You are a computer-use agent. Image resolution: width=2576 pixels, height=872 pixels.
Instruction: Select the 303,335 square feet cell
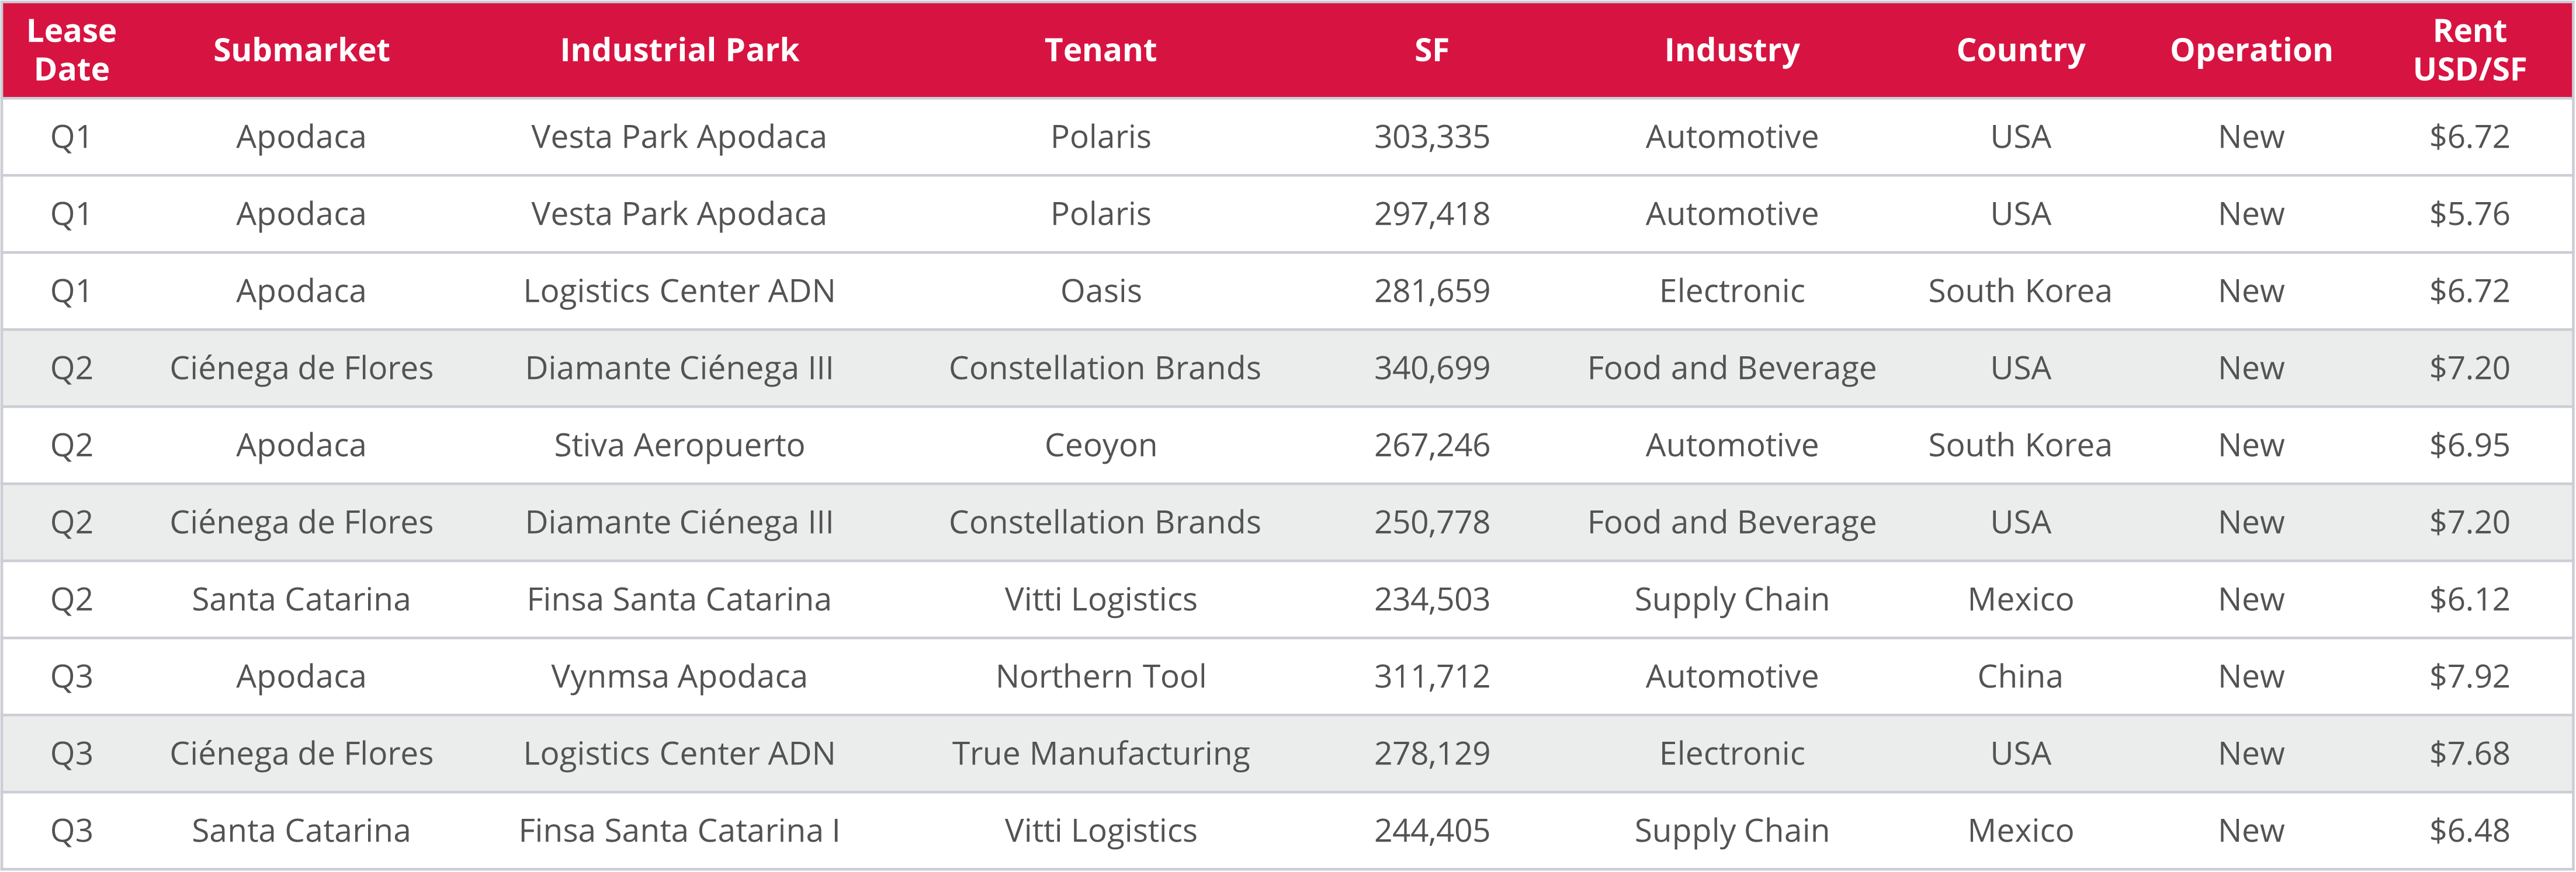point(1431,137)
